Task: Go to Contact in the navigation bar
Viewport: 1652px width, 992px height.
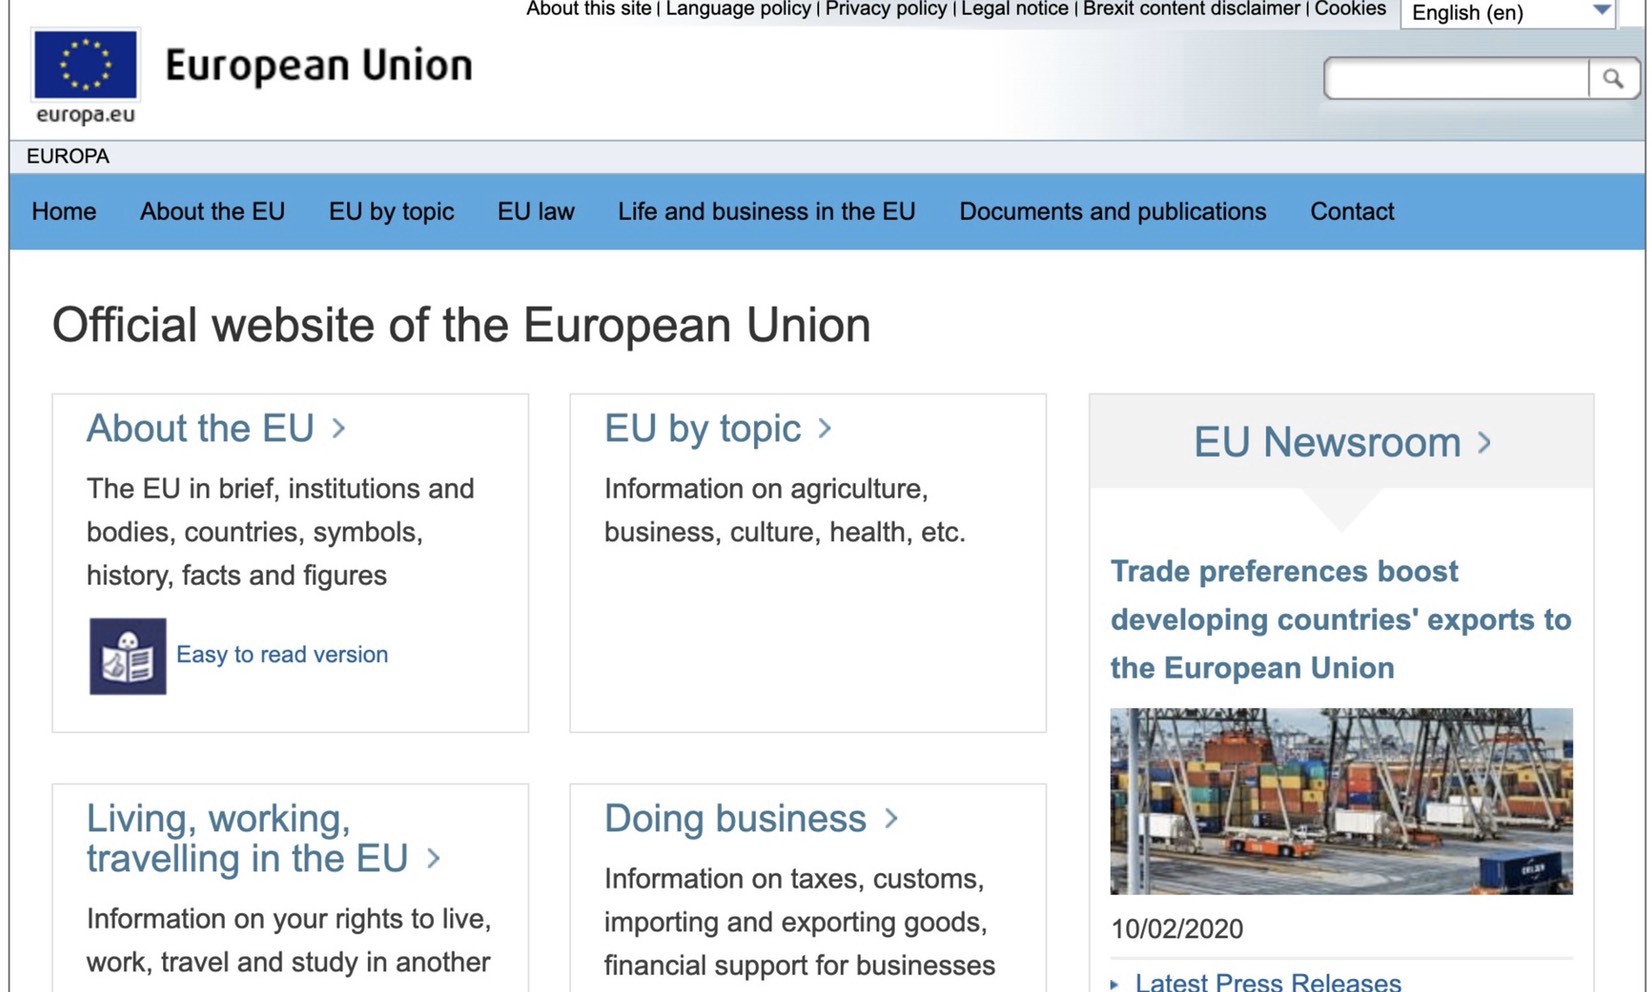Action: point(1351,212)
